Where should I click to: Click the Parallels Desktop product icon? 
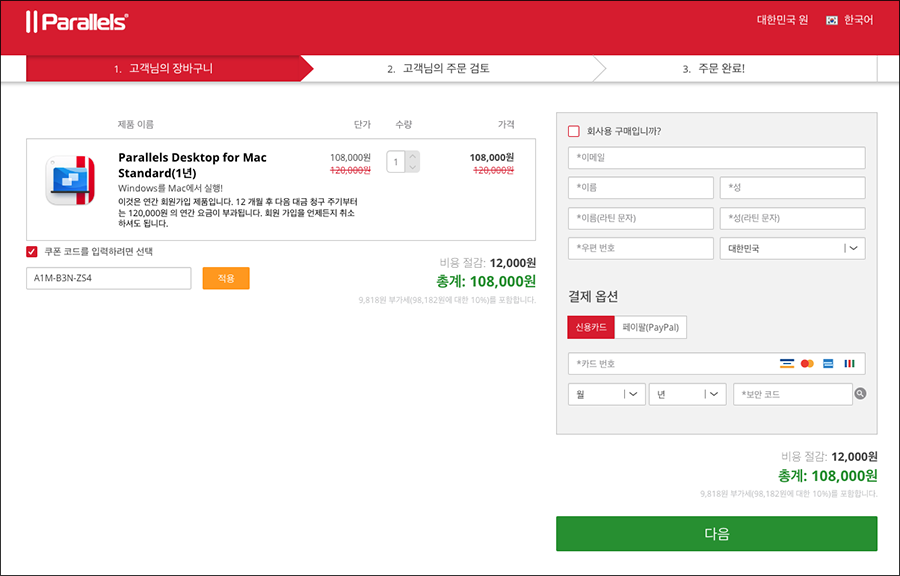[70, 180]
